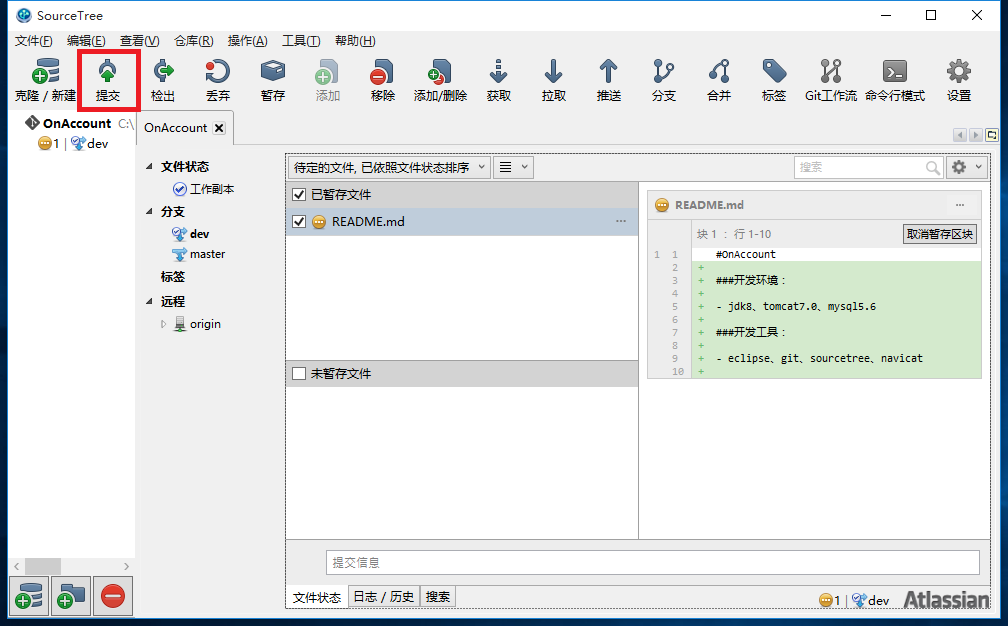
Task: Click the 提交信息 commit message field
Action: [x=652, y=562]
